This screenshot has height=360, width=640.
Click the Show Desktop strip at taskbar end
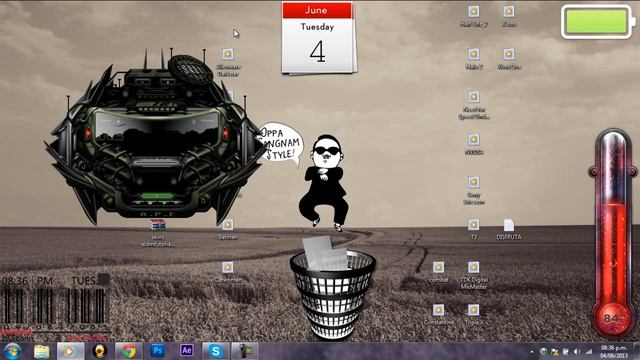pyautogui.click(x=636, y=351)
